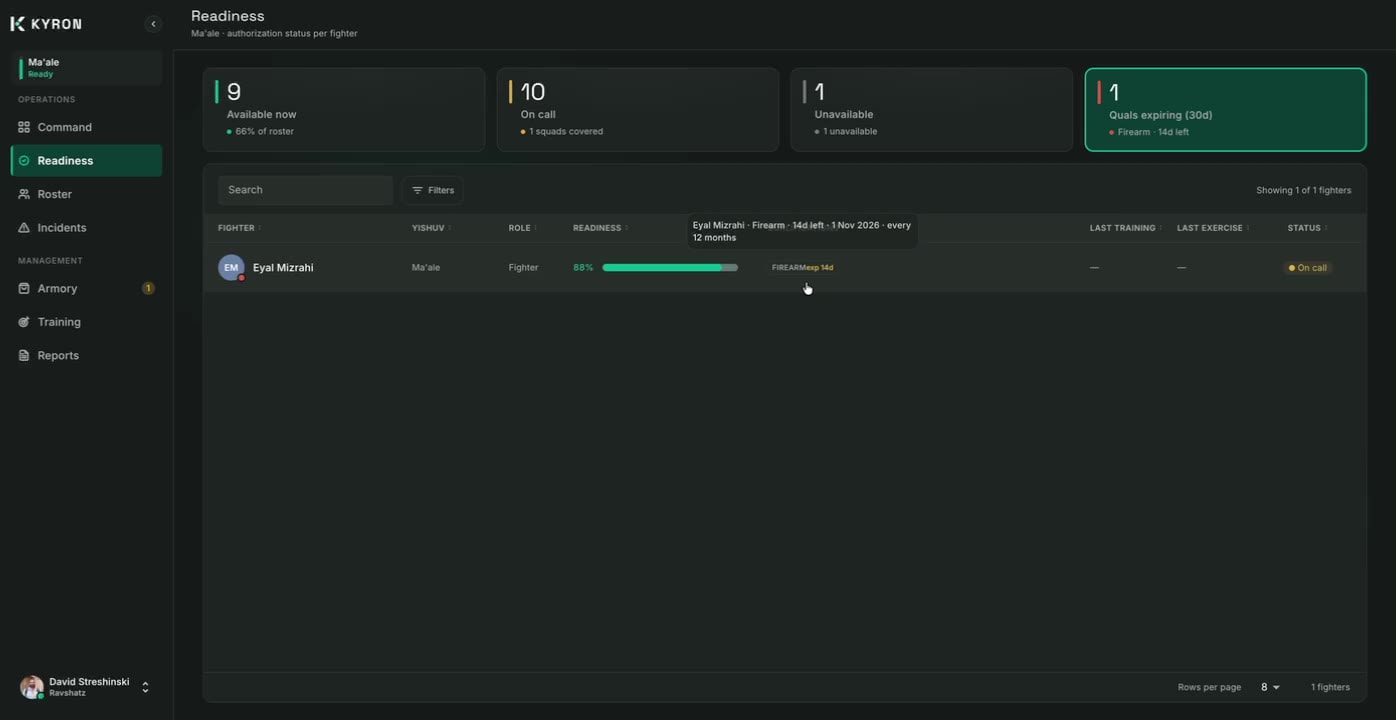
Task: Click the Incidents warning triangle icon
Action: 24,228
